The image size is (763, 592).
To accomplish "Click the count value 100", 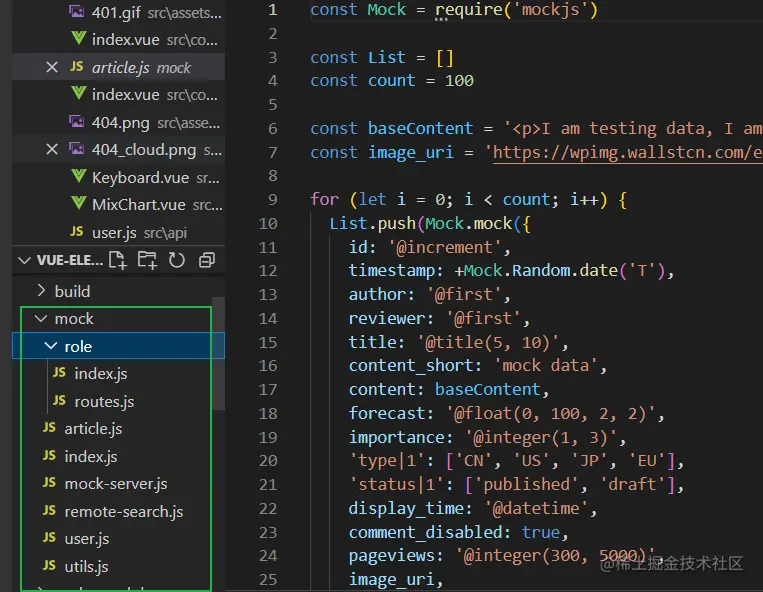I will [x=459, y=80].
